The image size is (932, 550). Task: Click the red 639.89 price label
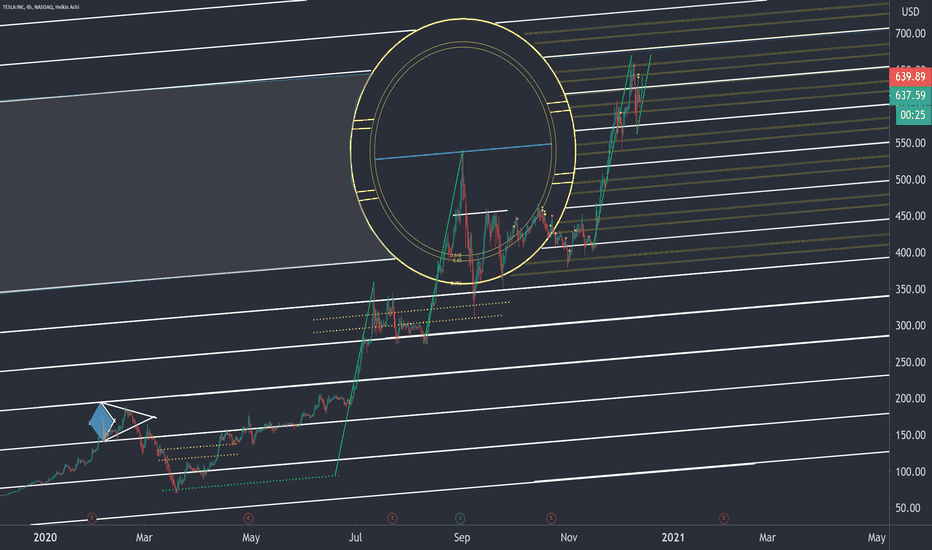click(910, 77)
